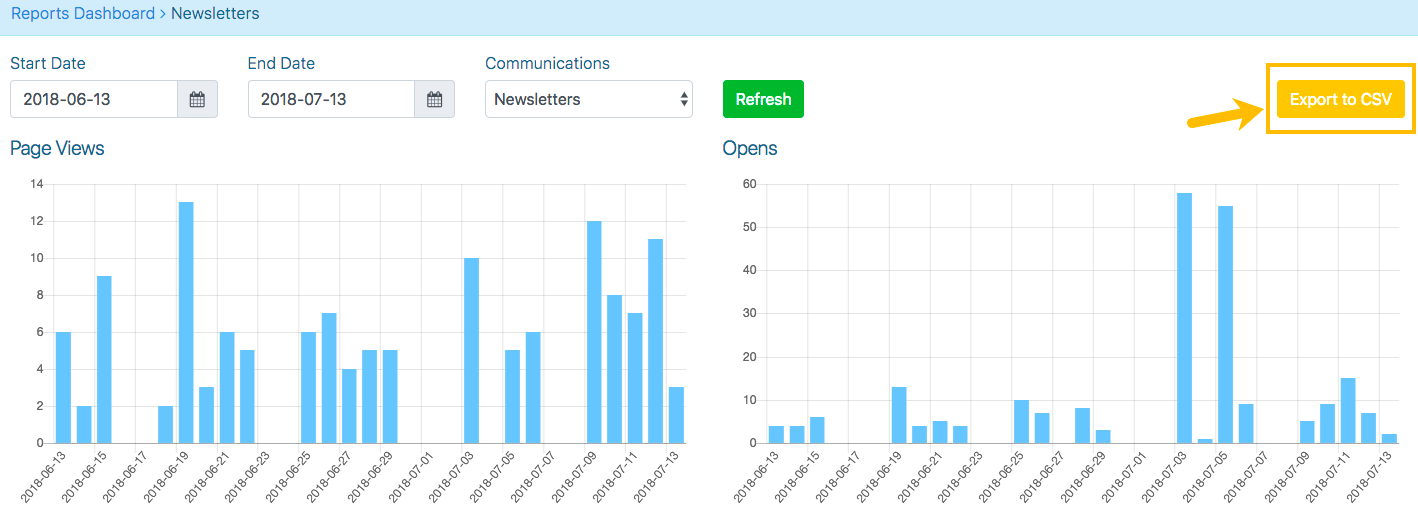Select the Page Views bar for 2018-07-13
This screenshot has height=520, width=1418.
(x=676, y=415)
